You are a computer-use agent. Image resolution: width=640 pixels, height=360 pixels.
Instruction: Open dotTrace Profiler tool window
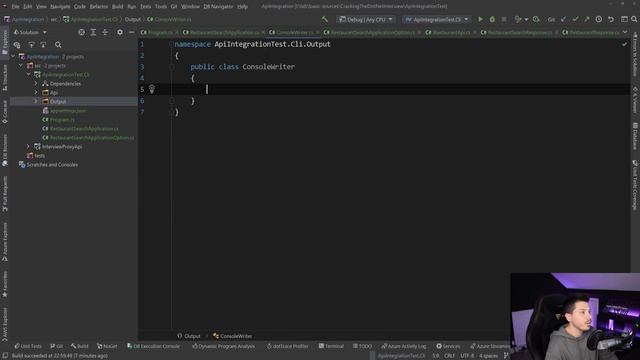[x=287, y=346]
